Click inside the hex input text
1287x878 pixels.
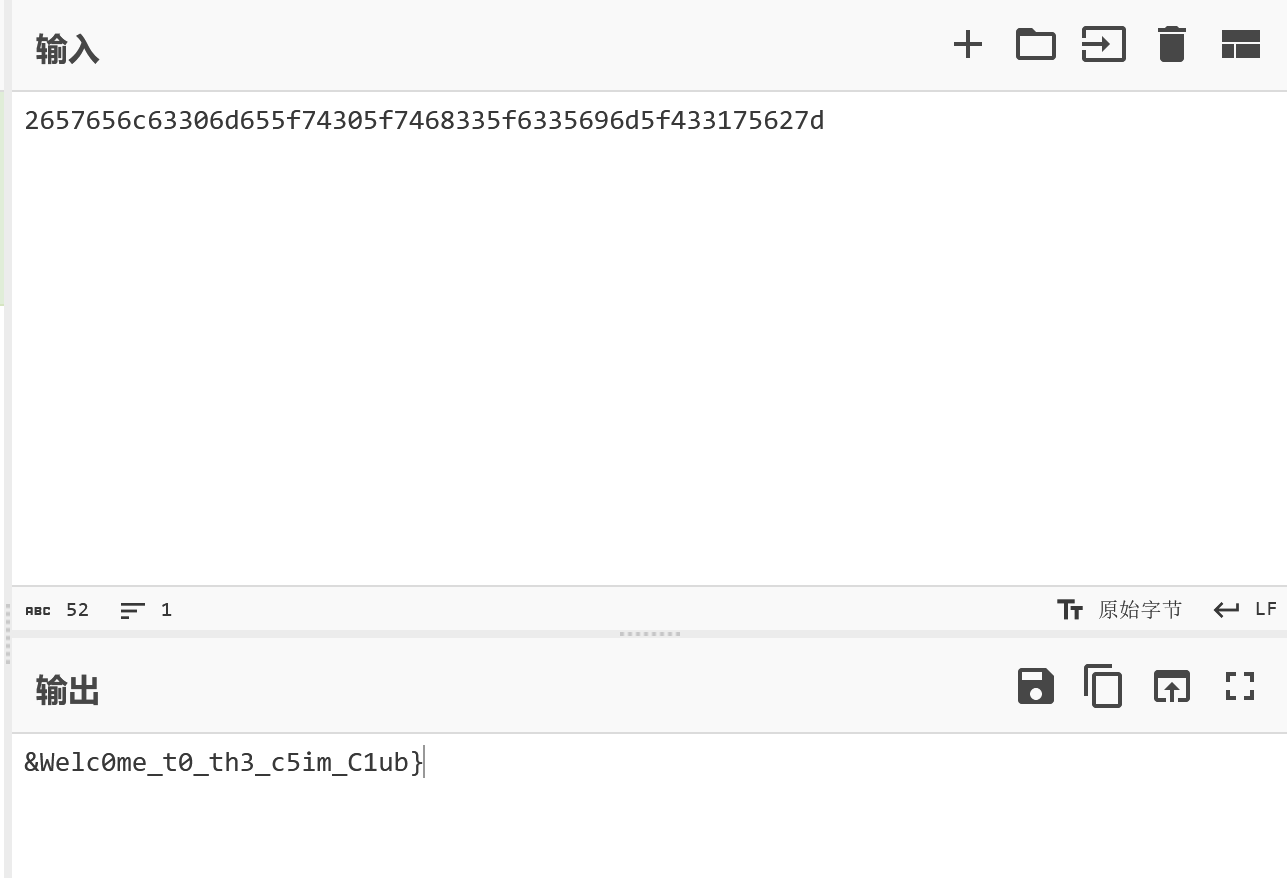click(424, 121)
